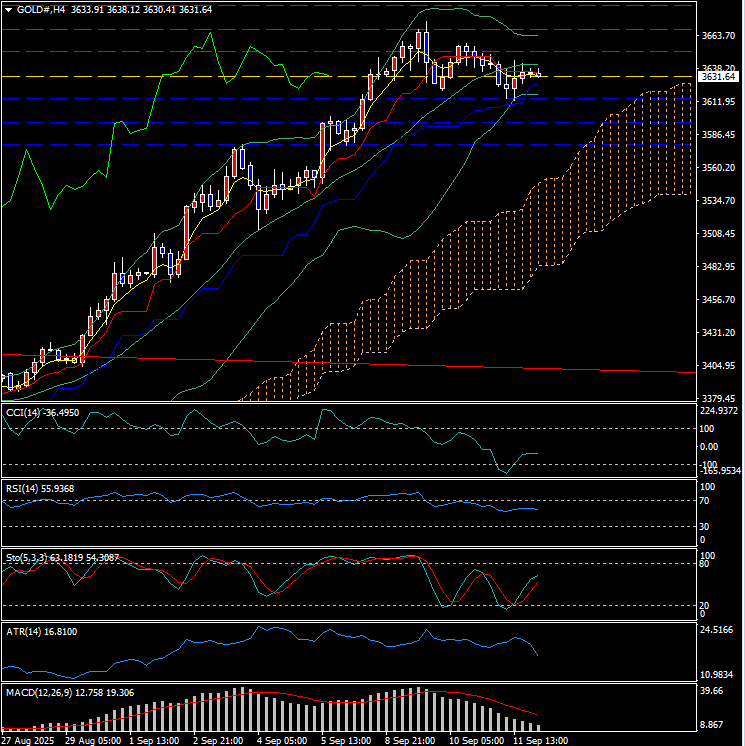The image size is (745, 746).
Task: Select the CCI scale value -165.9534
Action: (719, 471)
